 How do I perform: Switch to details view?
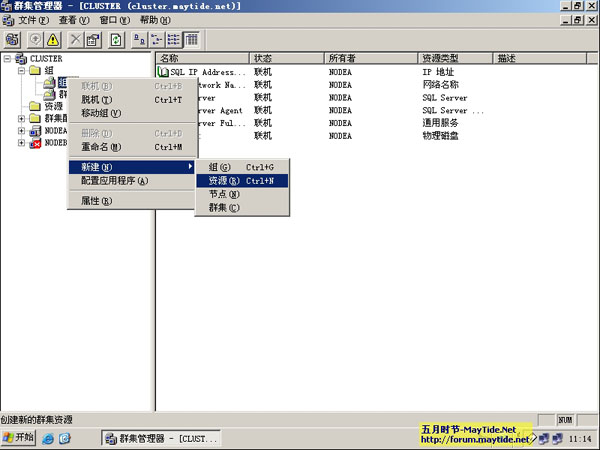(191, 39)
